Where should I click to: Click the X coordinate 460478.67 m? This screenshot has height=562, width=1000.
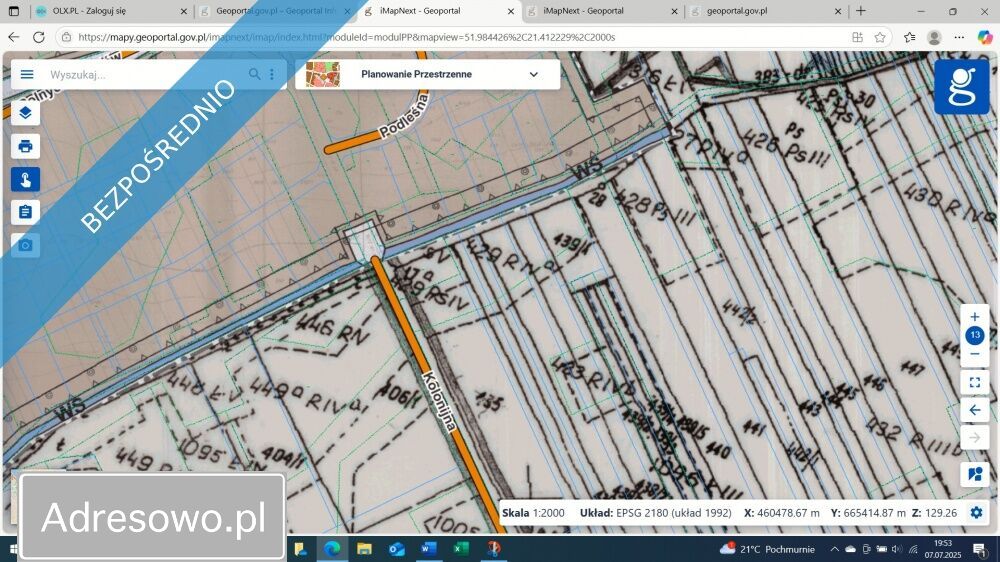782,513
